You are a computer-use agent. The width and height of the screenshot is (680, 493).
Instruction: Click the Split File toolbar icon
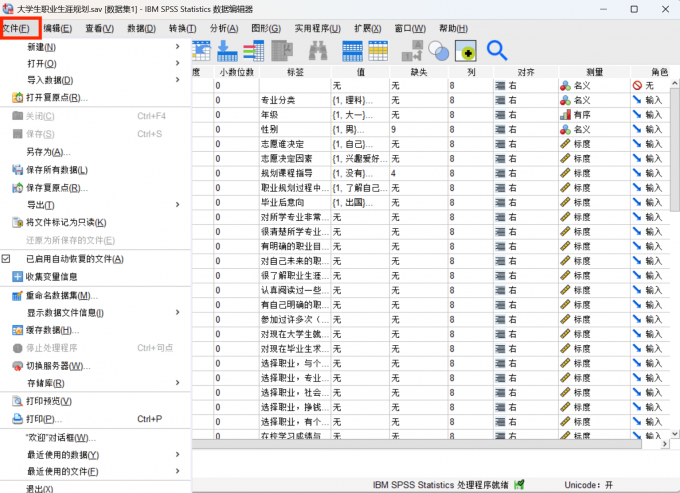pyautogui.click(x=352, y=51)
